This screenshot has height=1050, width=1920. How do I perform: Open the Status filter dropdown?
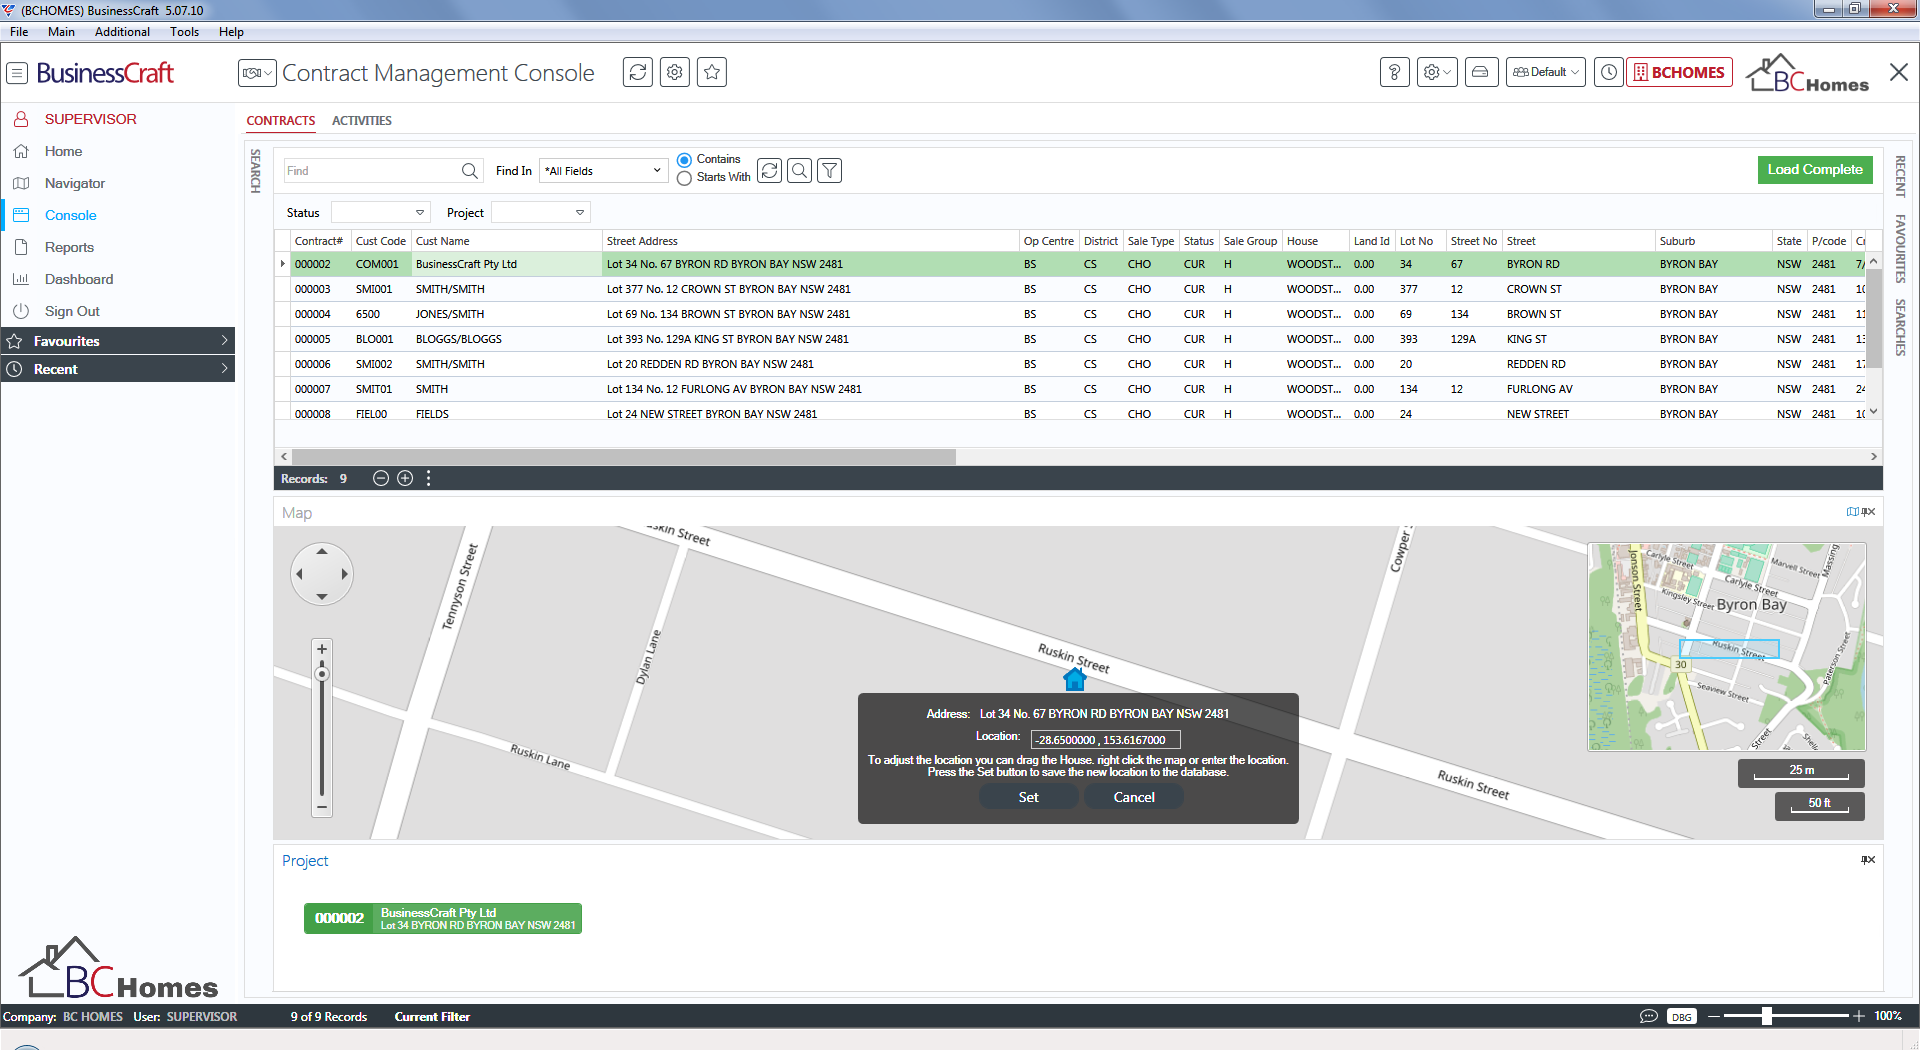pos(381,212)
